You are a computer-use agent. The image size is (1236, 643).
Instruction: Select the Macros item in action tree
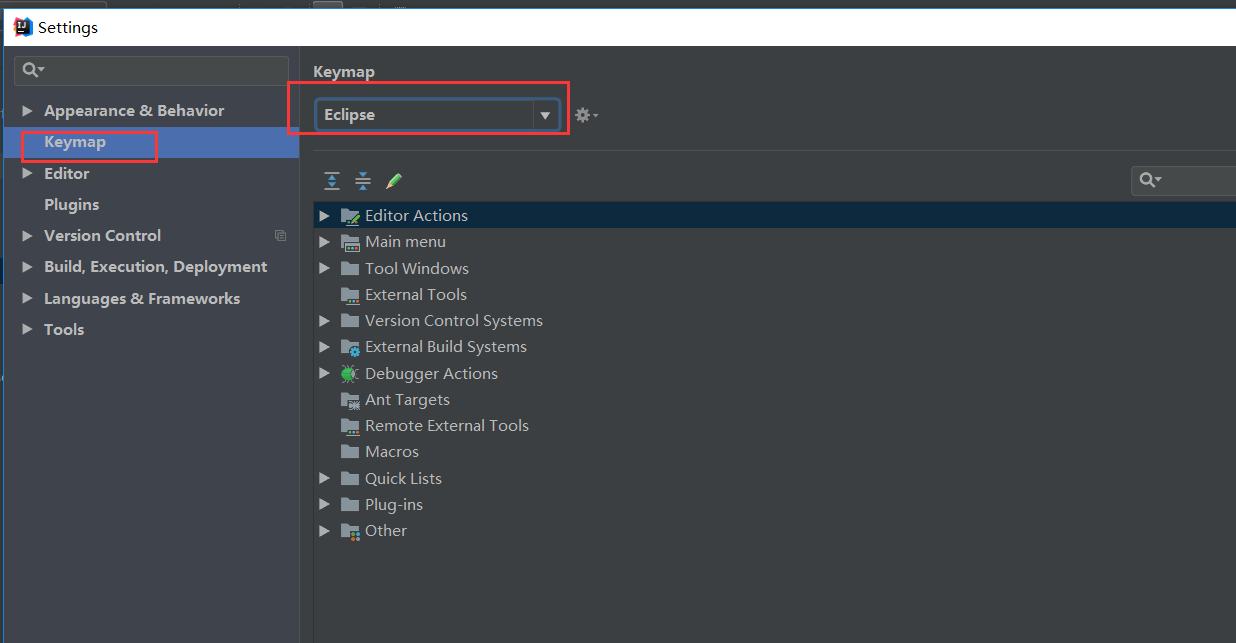pyautogui.click(x=392, y=452)
